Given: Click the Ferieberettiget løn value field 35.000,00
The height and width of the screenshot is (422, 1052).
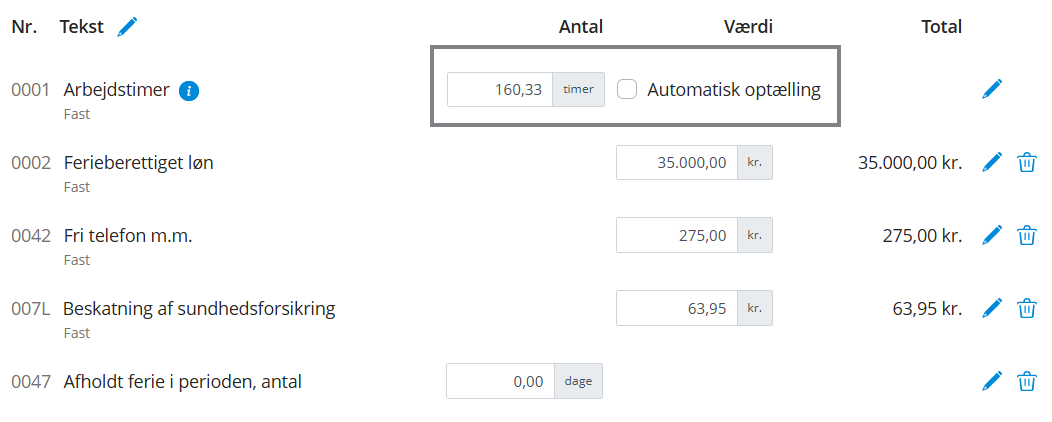Looking at the screenshot, I should point(677,162).
